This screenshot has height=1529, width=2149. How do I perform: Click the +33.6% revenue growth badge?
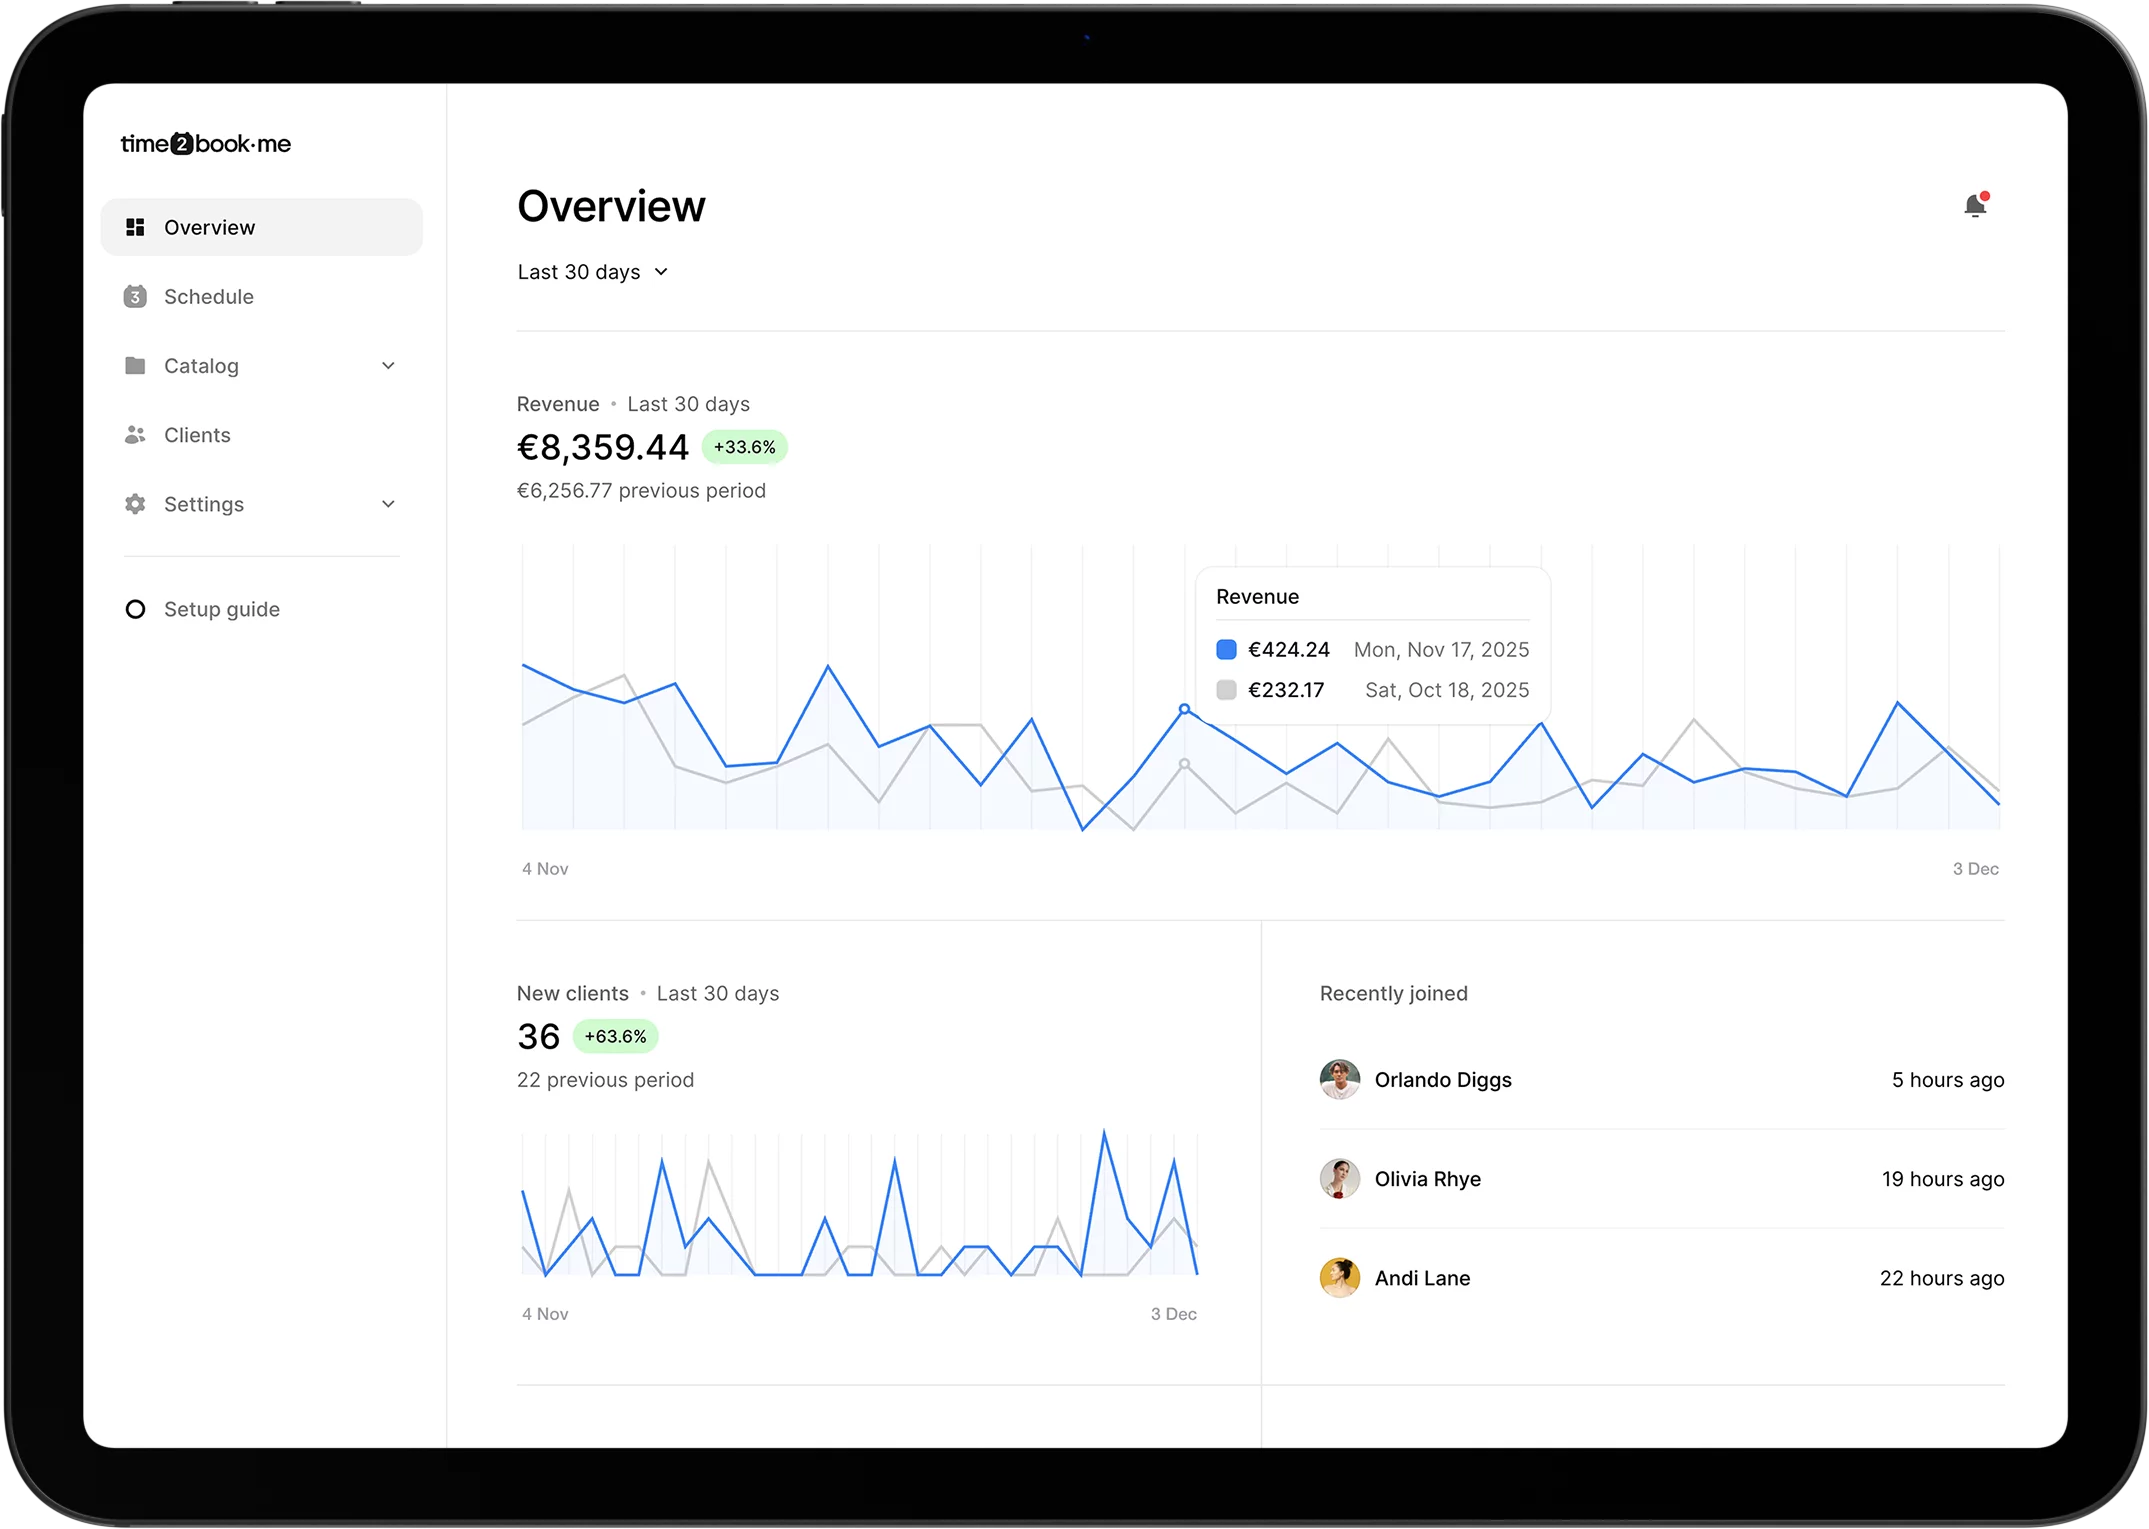[x=745, y=447]
